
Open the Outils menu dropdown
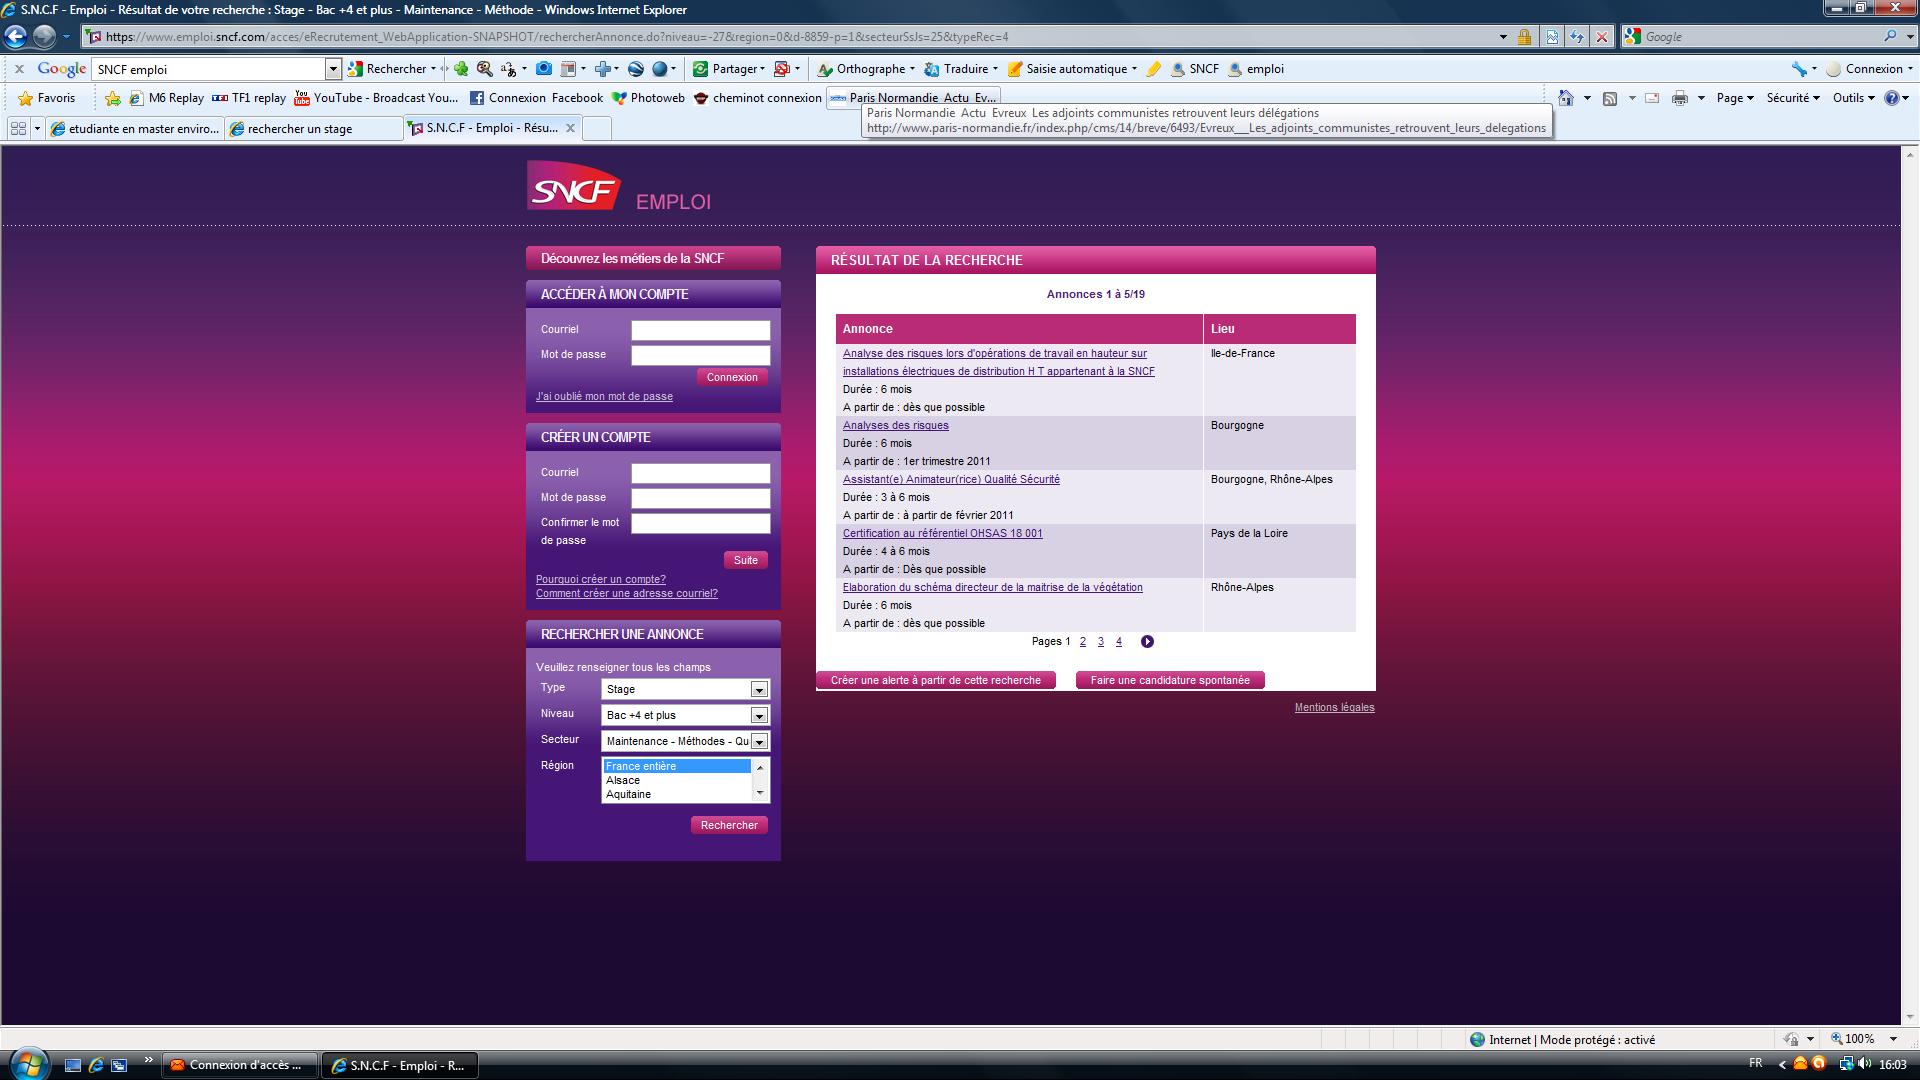(x=1853, y=98)
